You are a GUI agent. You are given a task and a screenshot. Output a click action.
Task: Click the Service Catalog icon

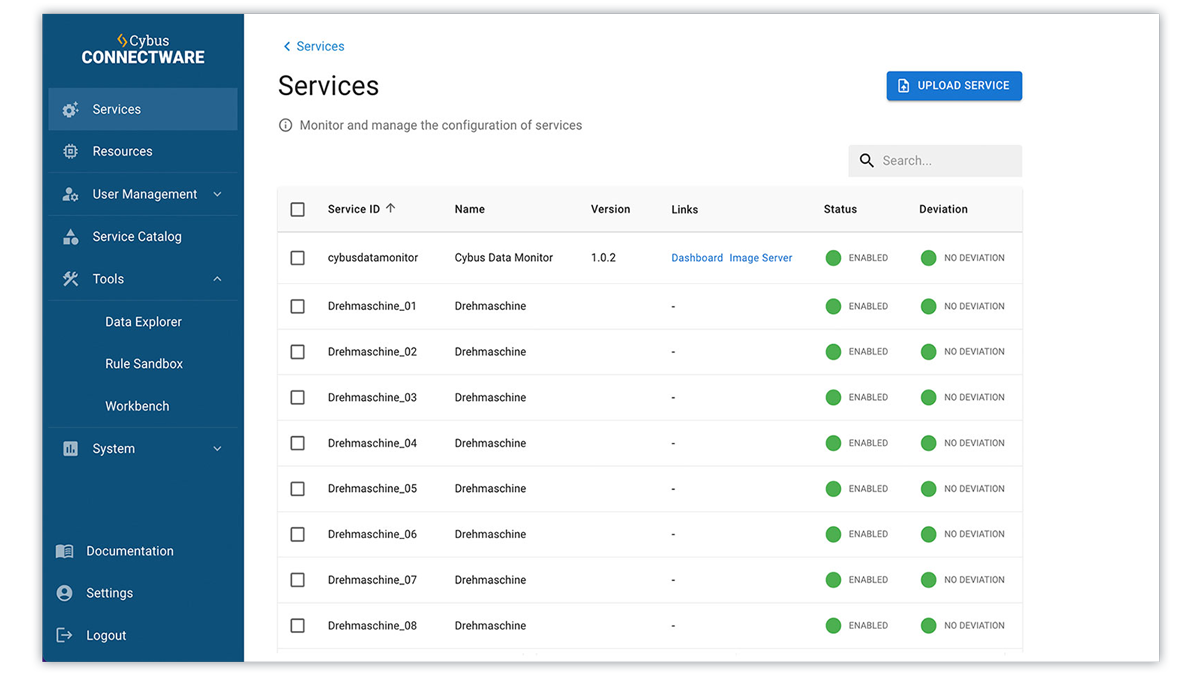(69, 236)
